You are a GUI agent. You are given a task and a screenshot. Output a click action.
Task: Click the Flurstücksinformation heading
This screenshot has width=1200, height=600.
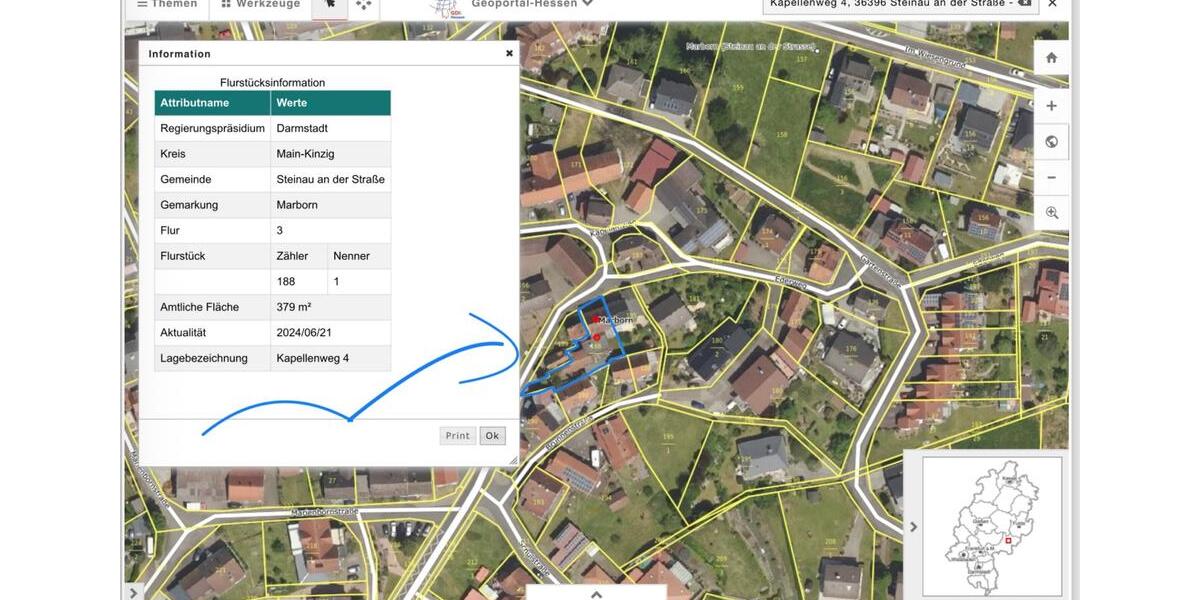(272, 83)
